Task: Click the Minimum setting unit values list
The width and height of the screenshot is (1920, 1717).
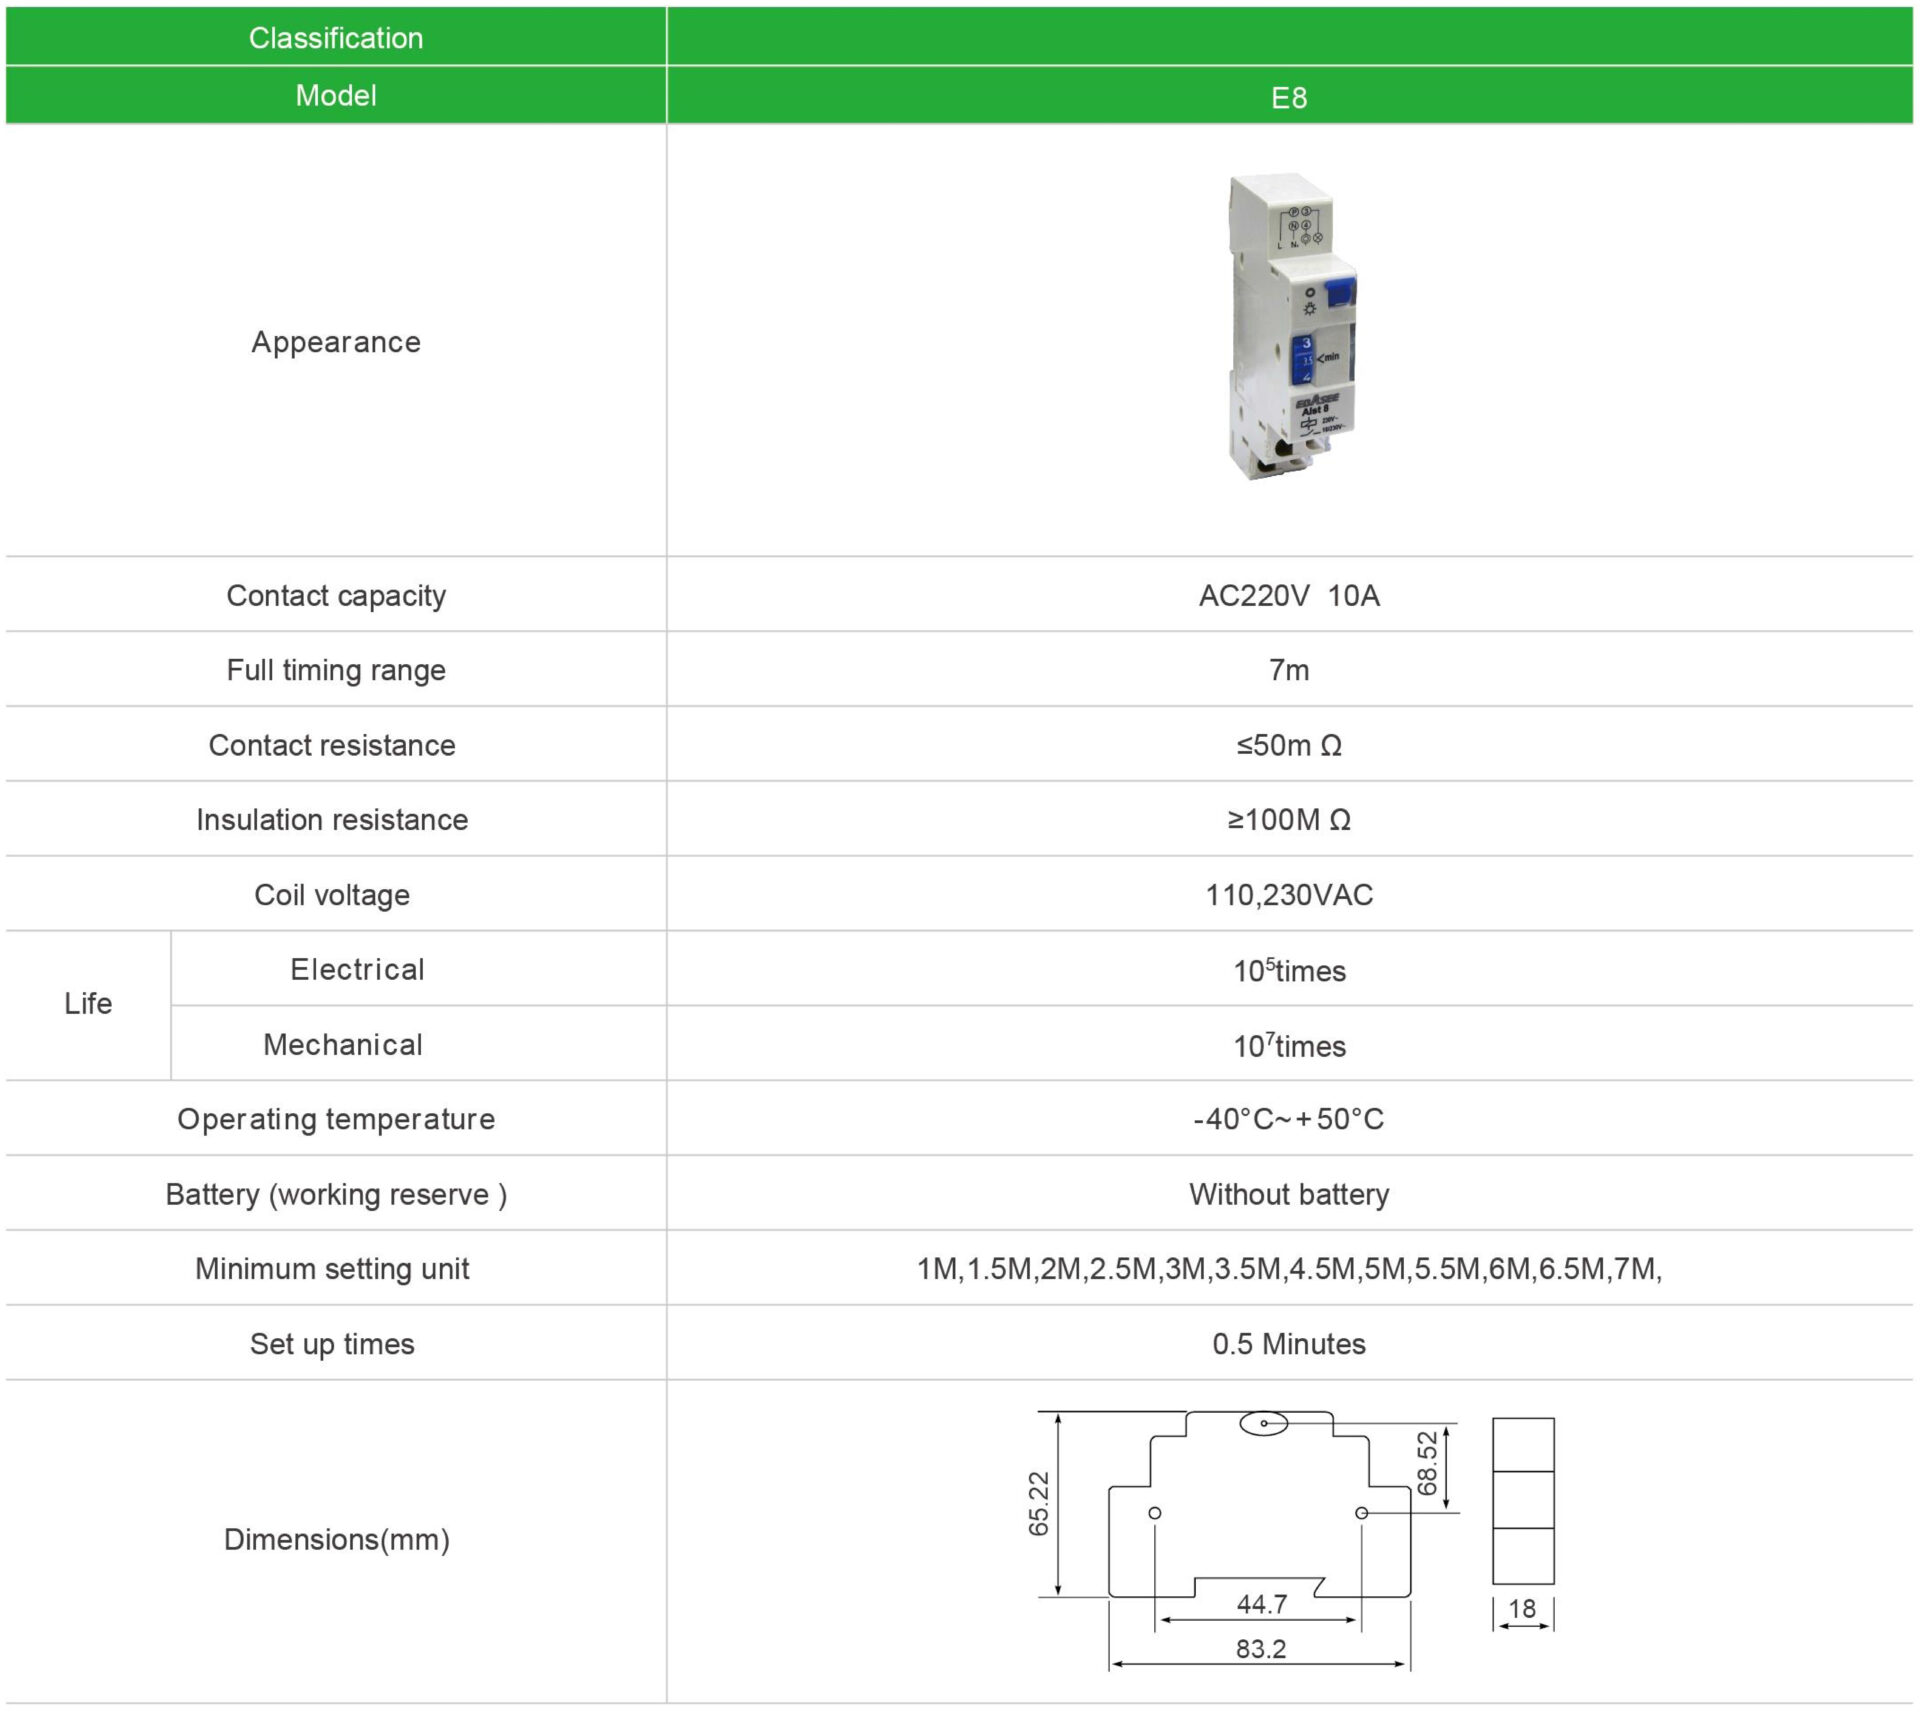Action: click(1288, 1269)
